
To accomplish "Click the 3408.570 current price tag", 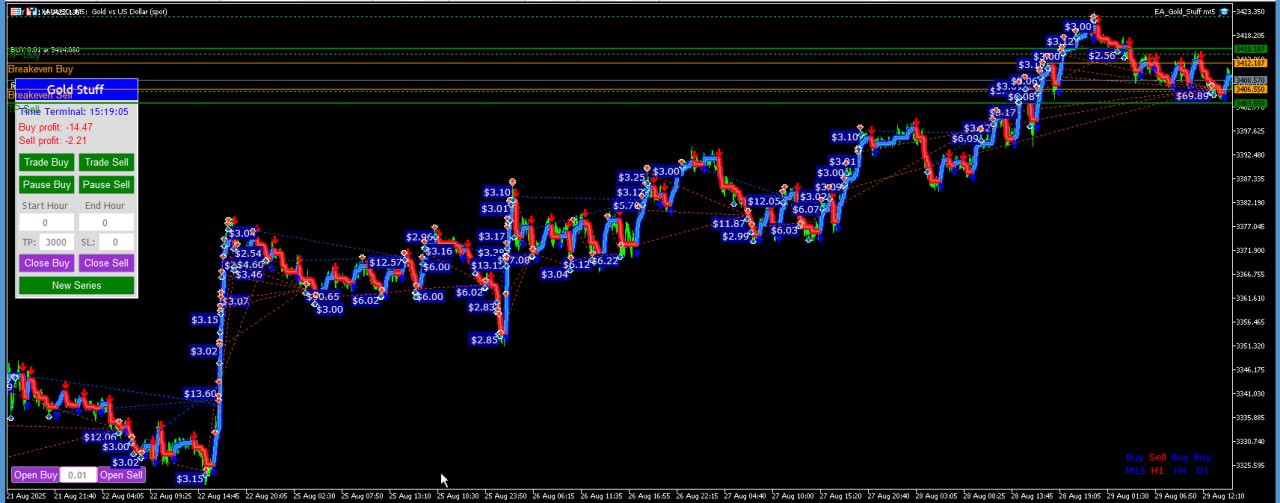I will (x=1251, y=80).
